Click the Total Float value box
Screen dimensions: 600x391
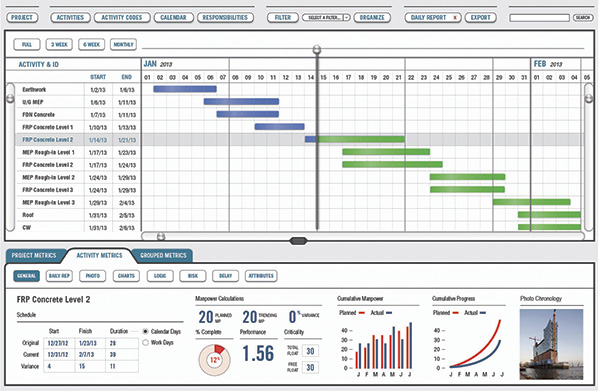[x=310, y=351]
